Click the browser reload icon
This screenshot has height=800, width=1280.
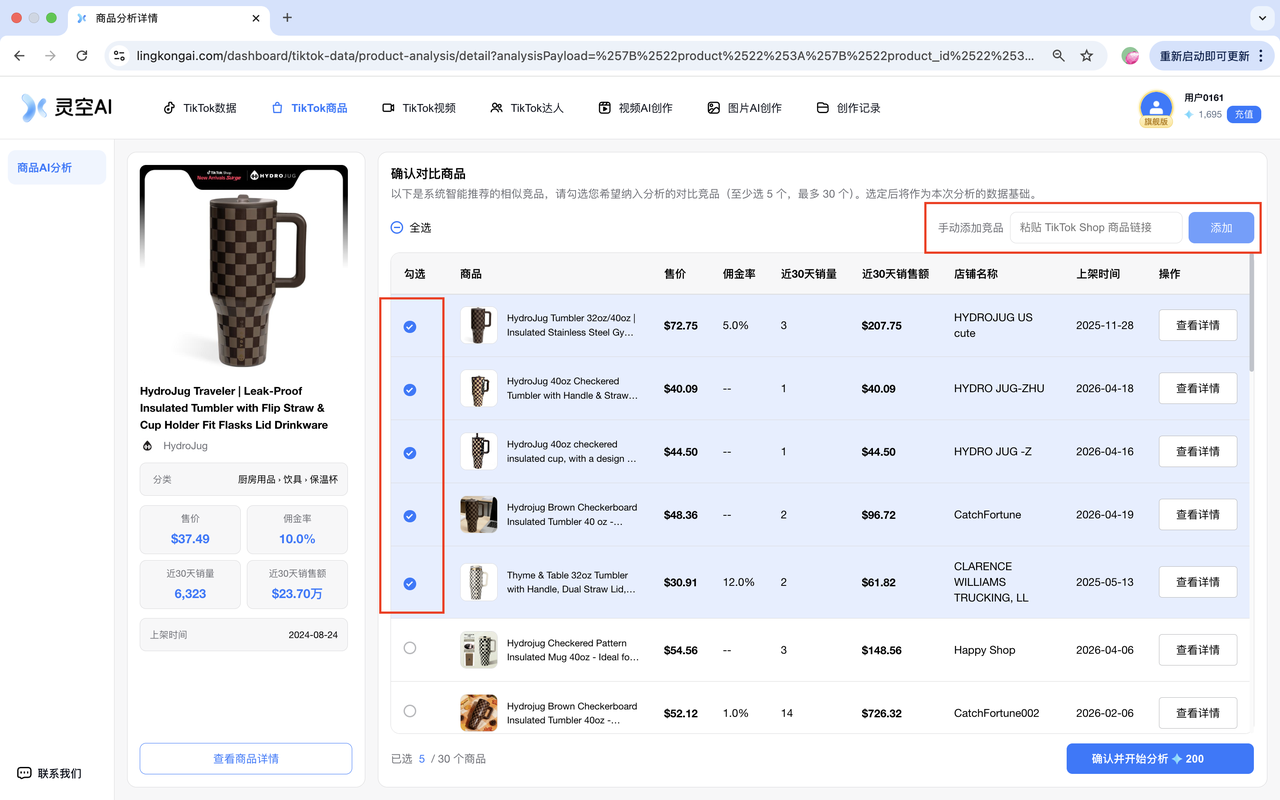(x=82, y=56)
